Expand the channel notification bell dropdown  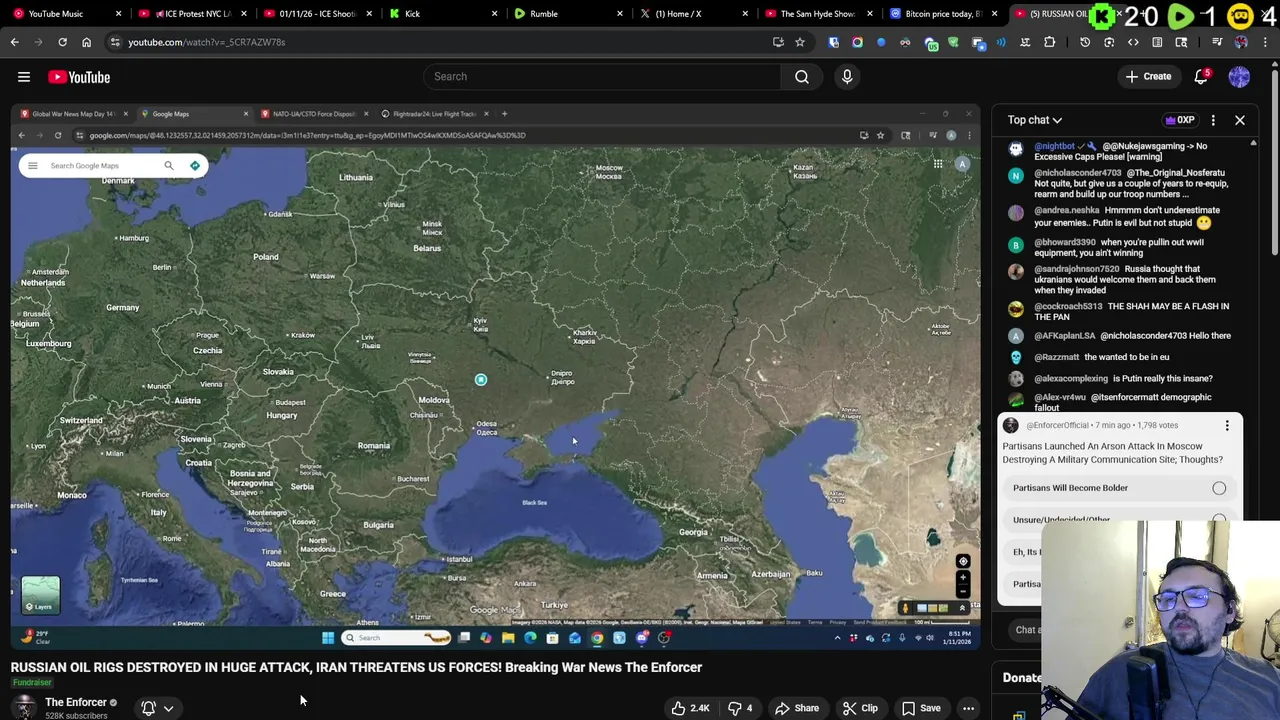(156, 708)
